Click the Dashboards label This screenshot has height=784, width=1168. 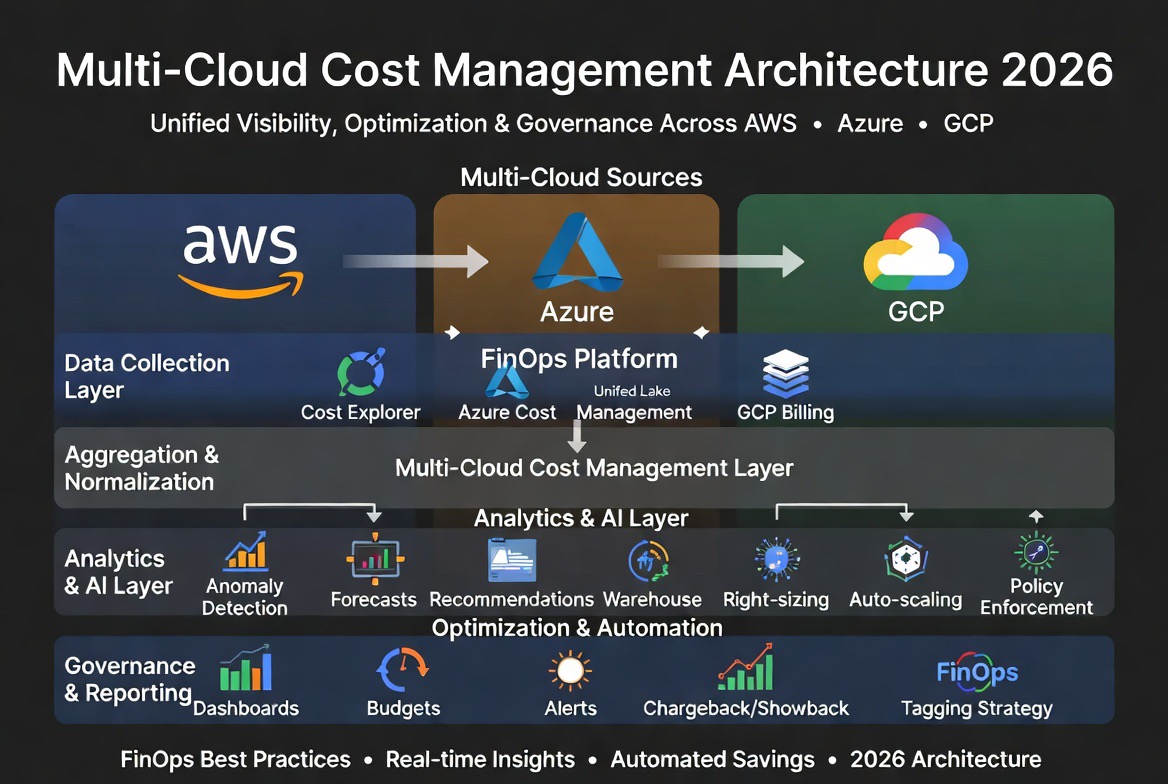tap(246, 708)
